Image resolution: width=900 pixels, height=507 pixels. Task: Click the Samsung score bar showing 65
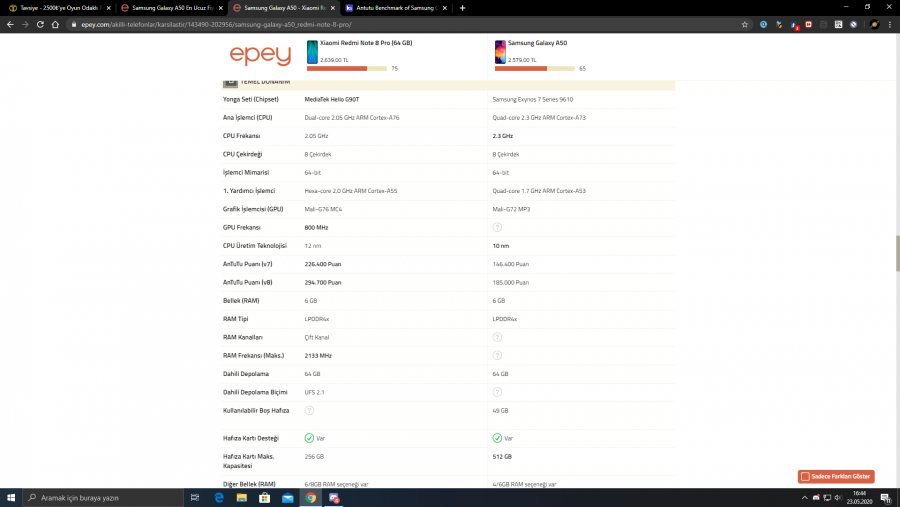534,68
